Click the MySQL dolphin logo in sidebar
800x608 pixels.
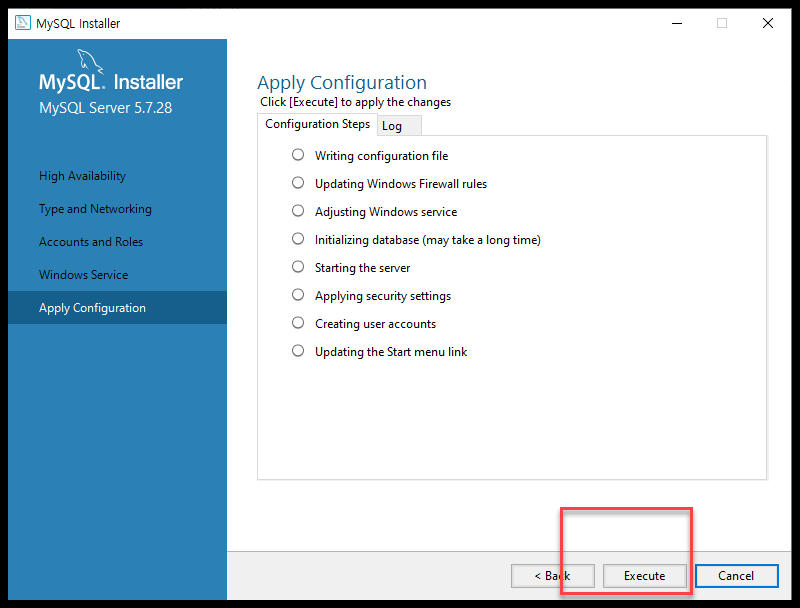90,61
